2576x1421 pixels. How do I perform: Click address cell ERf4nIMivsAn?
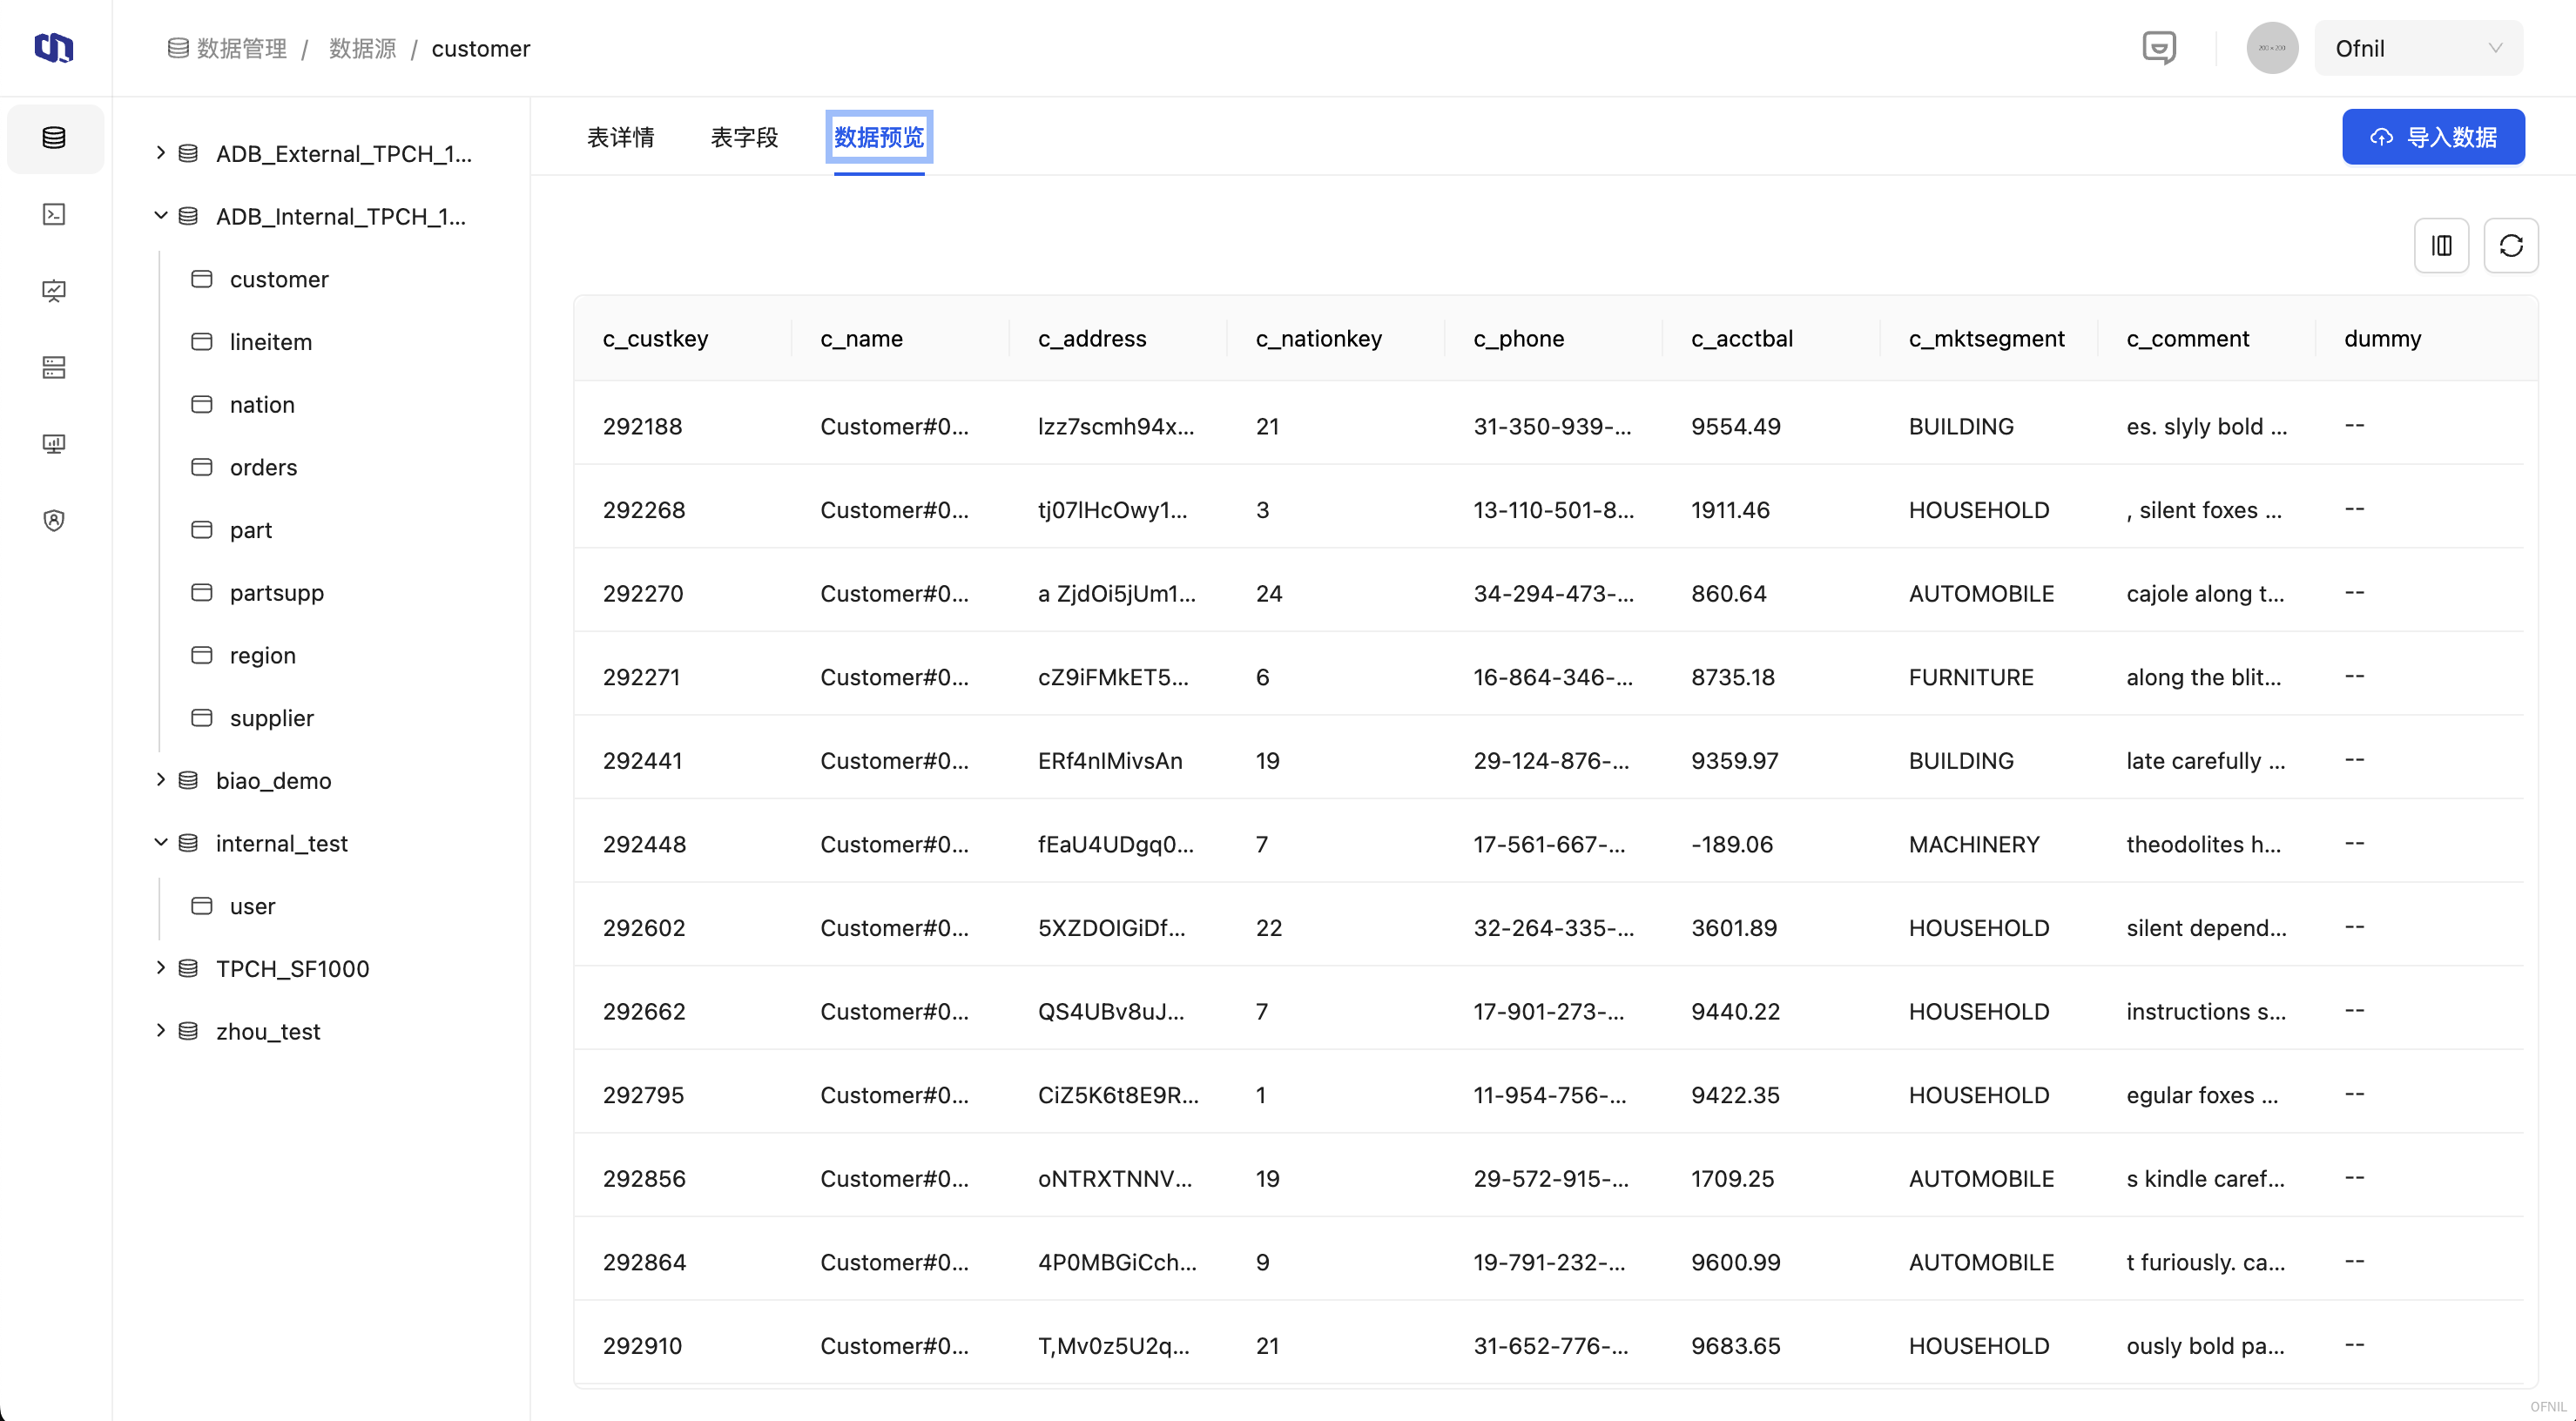coord(1110,761)
